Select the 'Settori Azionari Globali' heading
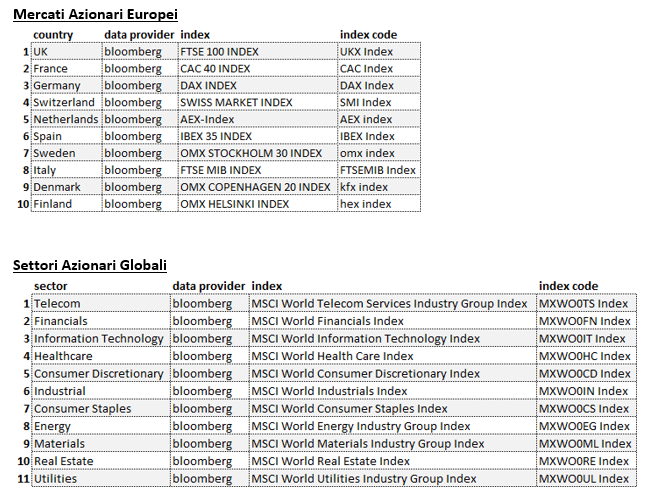 (90, 265)
